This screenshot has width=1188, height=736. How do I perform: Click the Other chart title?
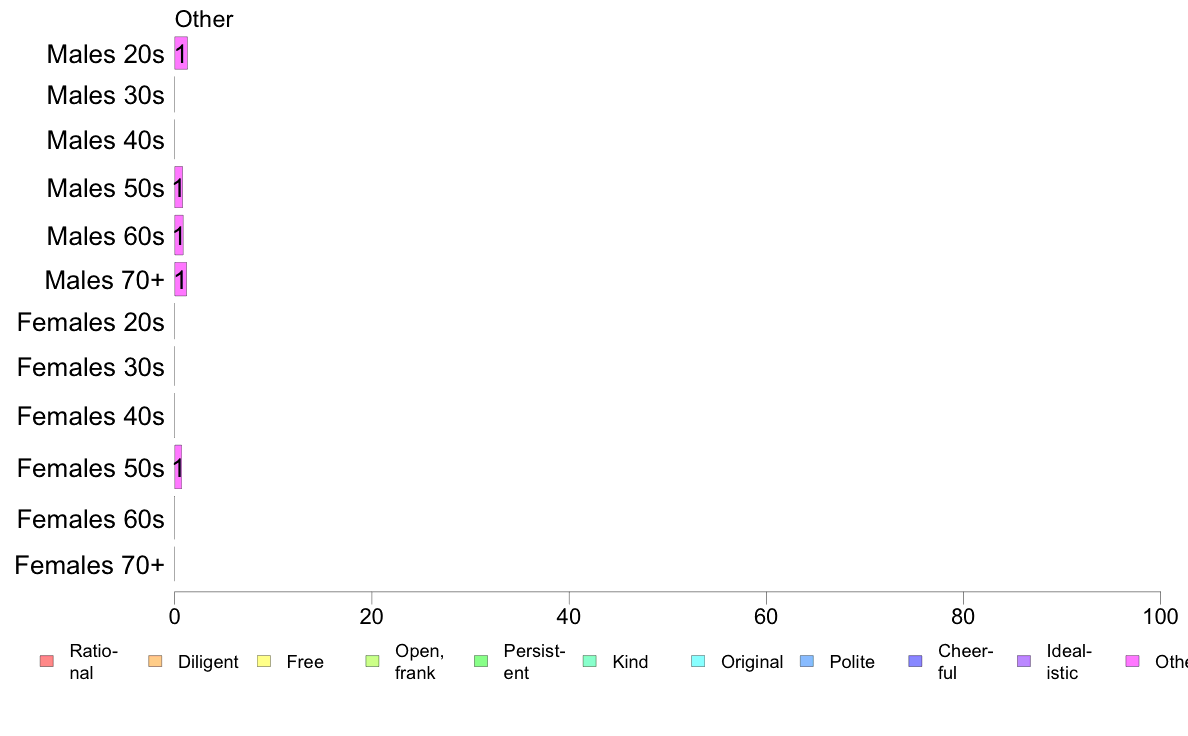pos(204,19)
